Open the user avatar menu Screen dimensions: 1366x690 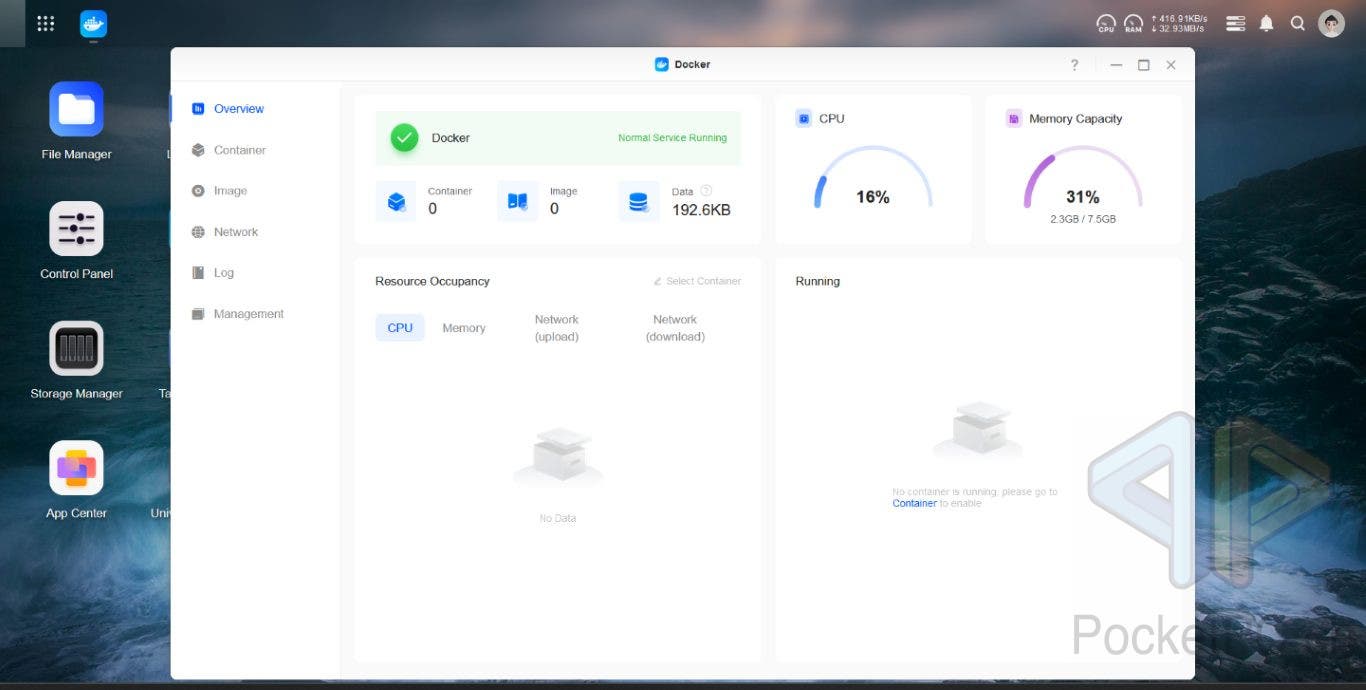pos(1331,23)
